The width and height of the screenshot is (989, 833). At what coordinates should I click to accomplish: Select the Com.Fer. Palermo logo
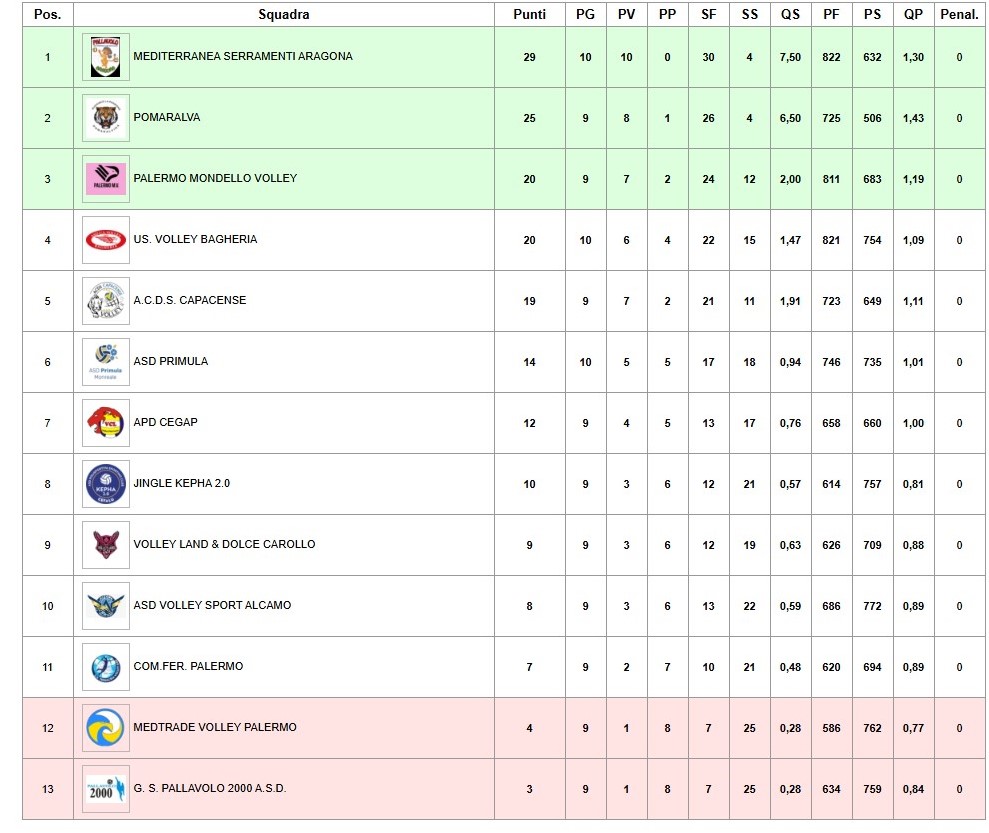[105, 667]
